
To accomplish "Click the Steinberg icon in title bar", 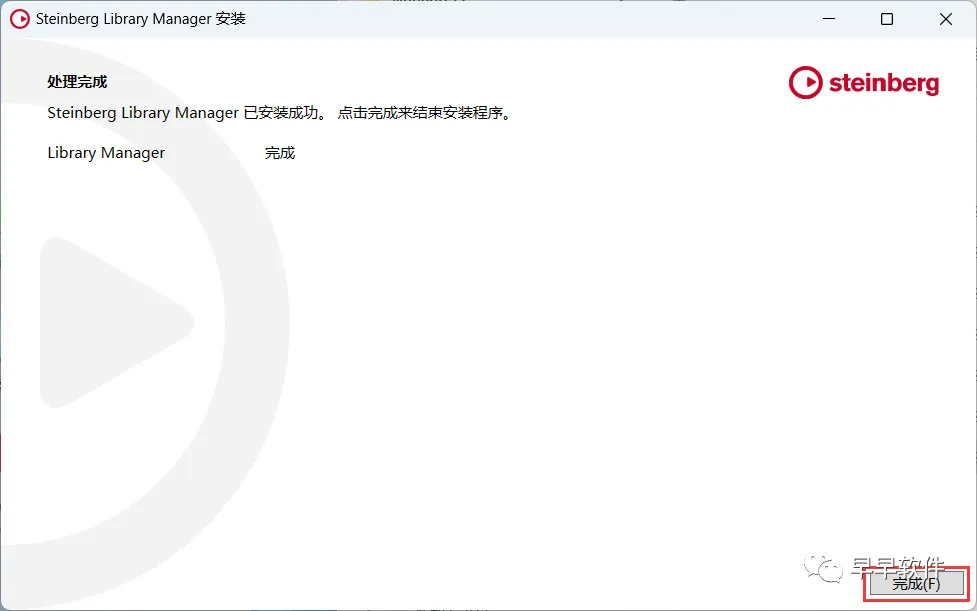I will 20,19.
